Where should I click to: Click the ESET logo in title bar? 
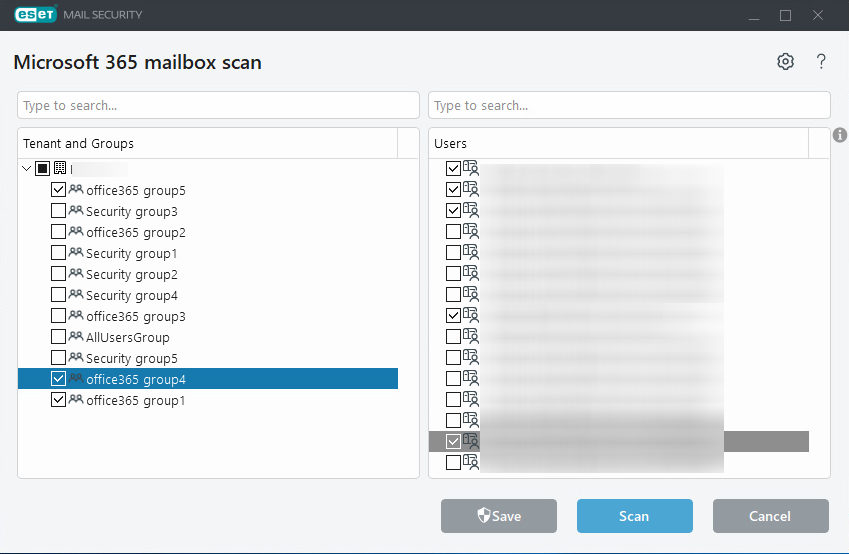click(36, 15)
